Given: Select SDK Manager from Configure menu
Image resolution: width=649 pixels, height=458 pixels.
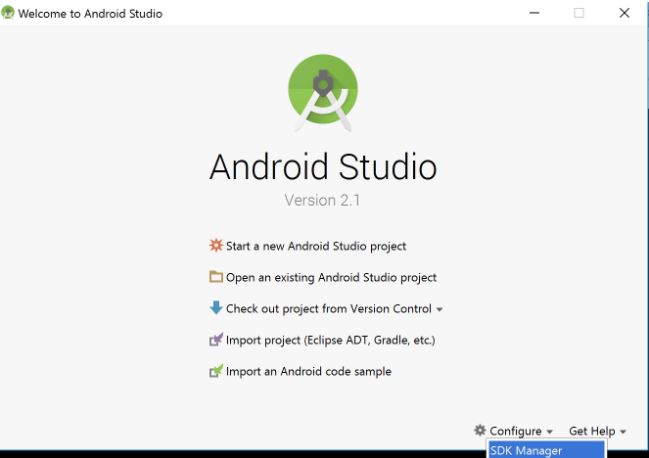Looking at the screenshot, I should tap(546, 450).
